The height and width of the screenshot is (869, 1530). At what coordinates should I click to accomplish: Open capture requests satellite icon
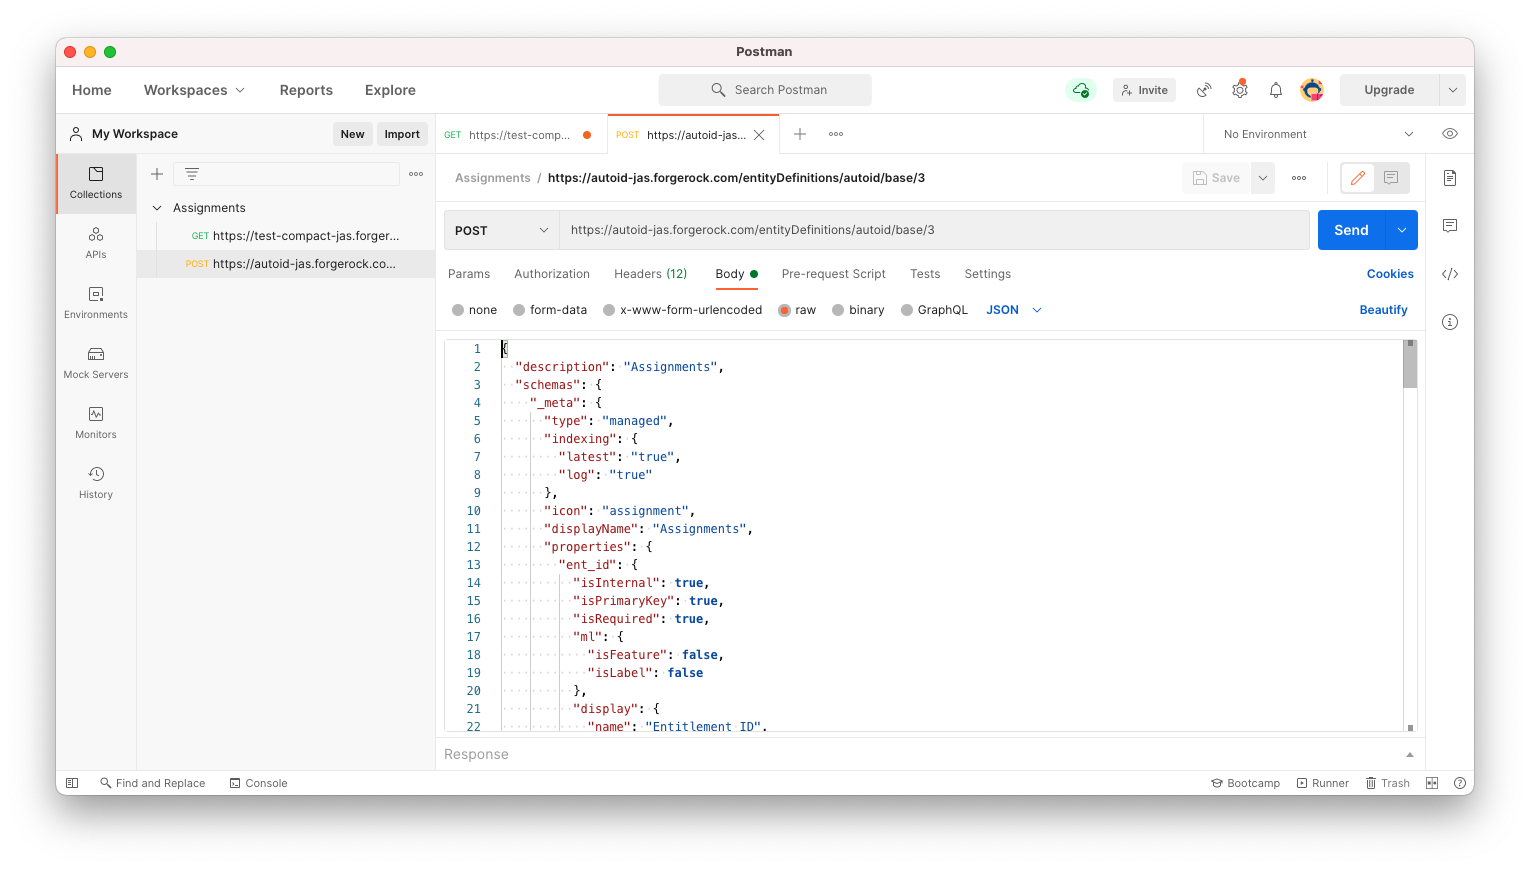[x=1204, y=90]
